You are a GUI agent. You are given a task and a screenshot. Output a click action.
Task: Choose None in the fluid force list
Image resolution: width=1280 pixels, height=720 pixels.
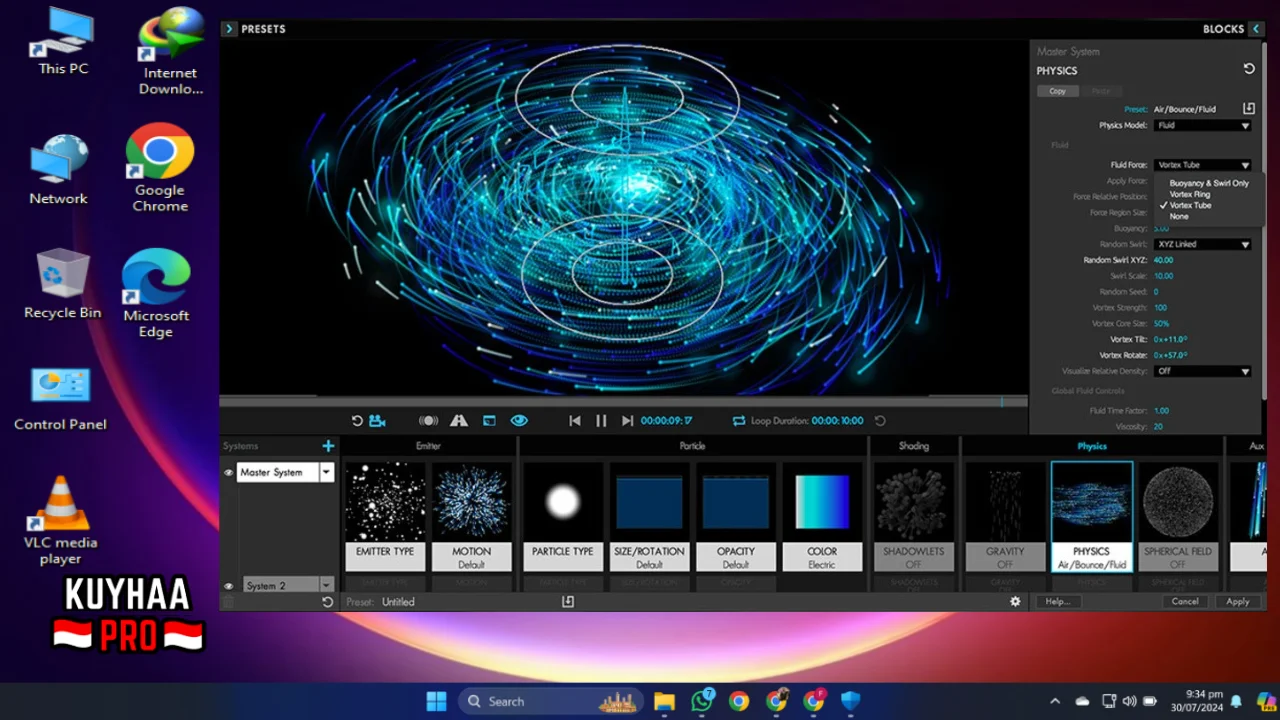coord(1179,216)
